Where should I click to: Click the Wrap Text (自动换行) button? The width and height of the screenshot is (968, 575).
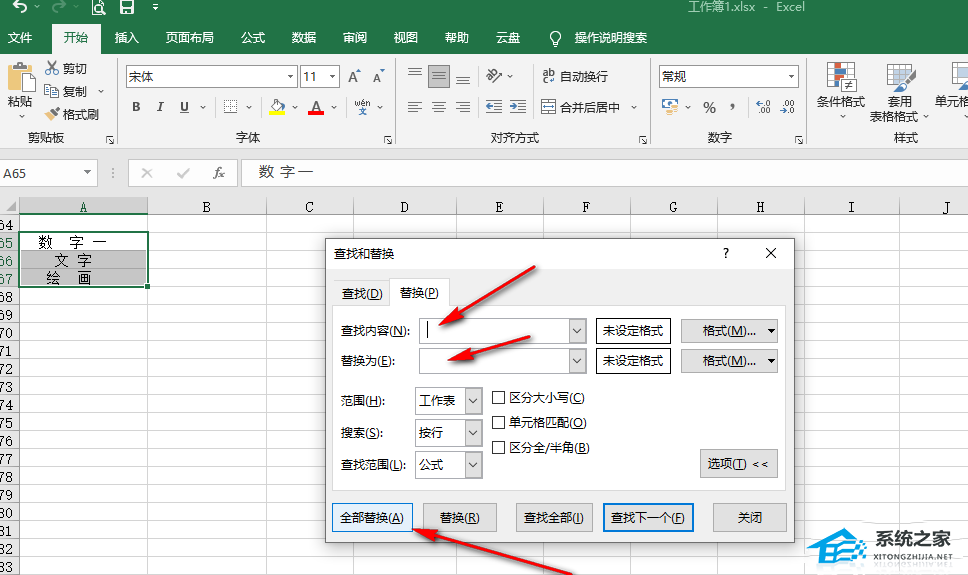(x=575, y=76)
